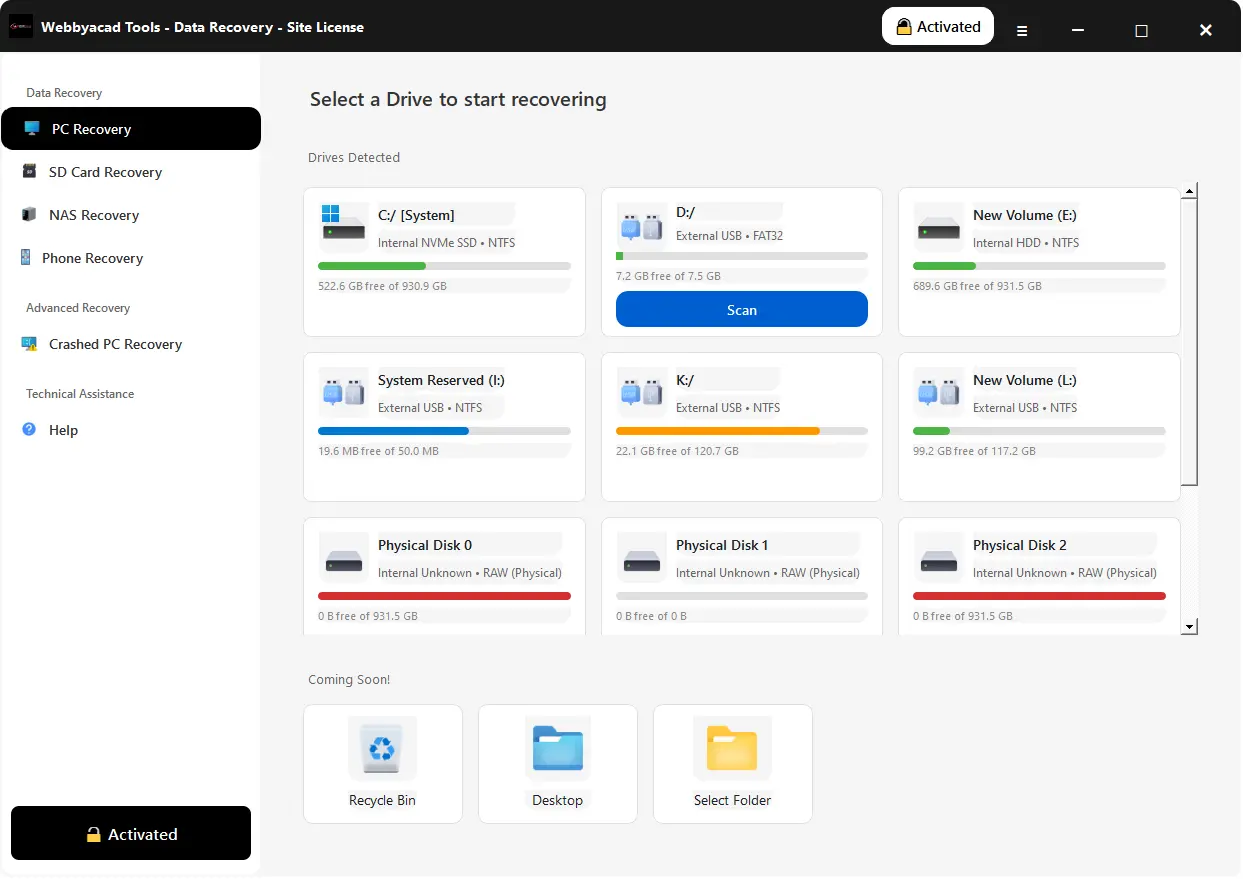
Task: Click the Recycle Bin icon
Action: pyautogui.click(x=382, y=749)
